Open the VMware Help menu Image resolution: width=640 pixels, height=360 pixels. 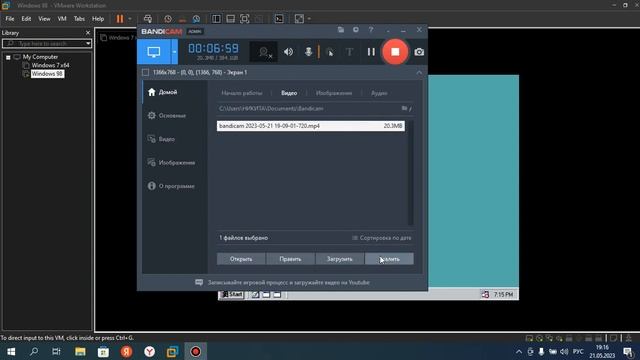point(98,19)
